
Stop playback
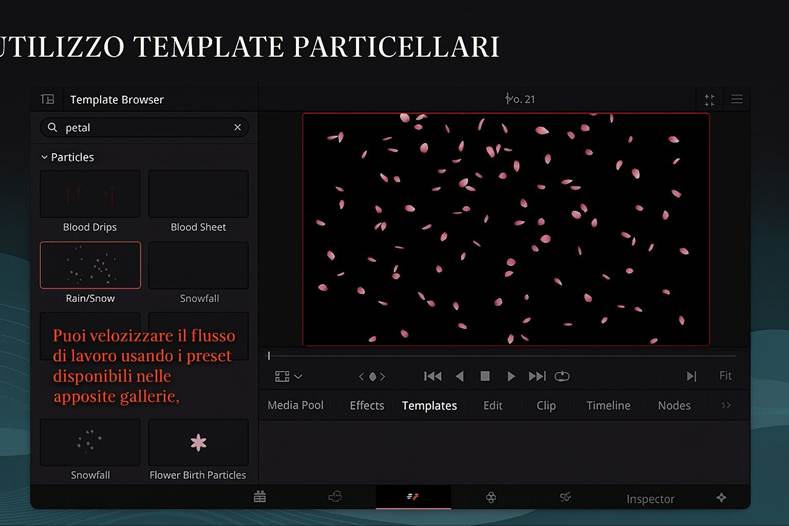[485, 376]
